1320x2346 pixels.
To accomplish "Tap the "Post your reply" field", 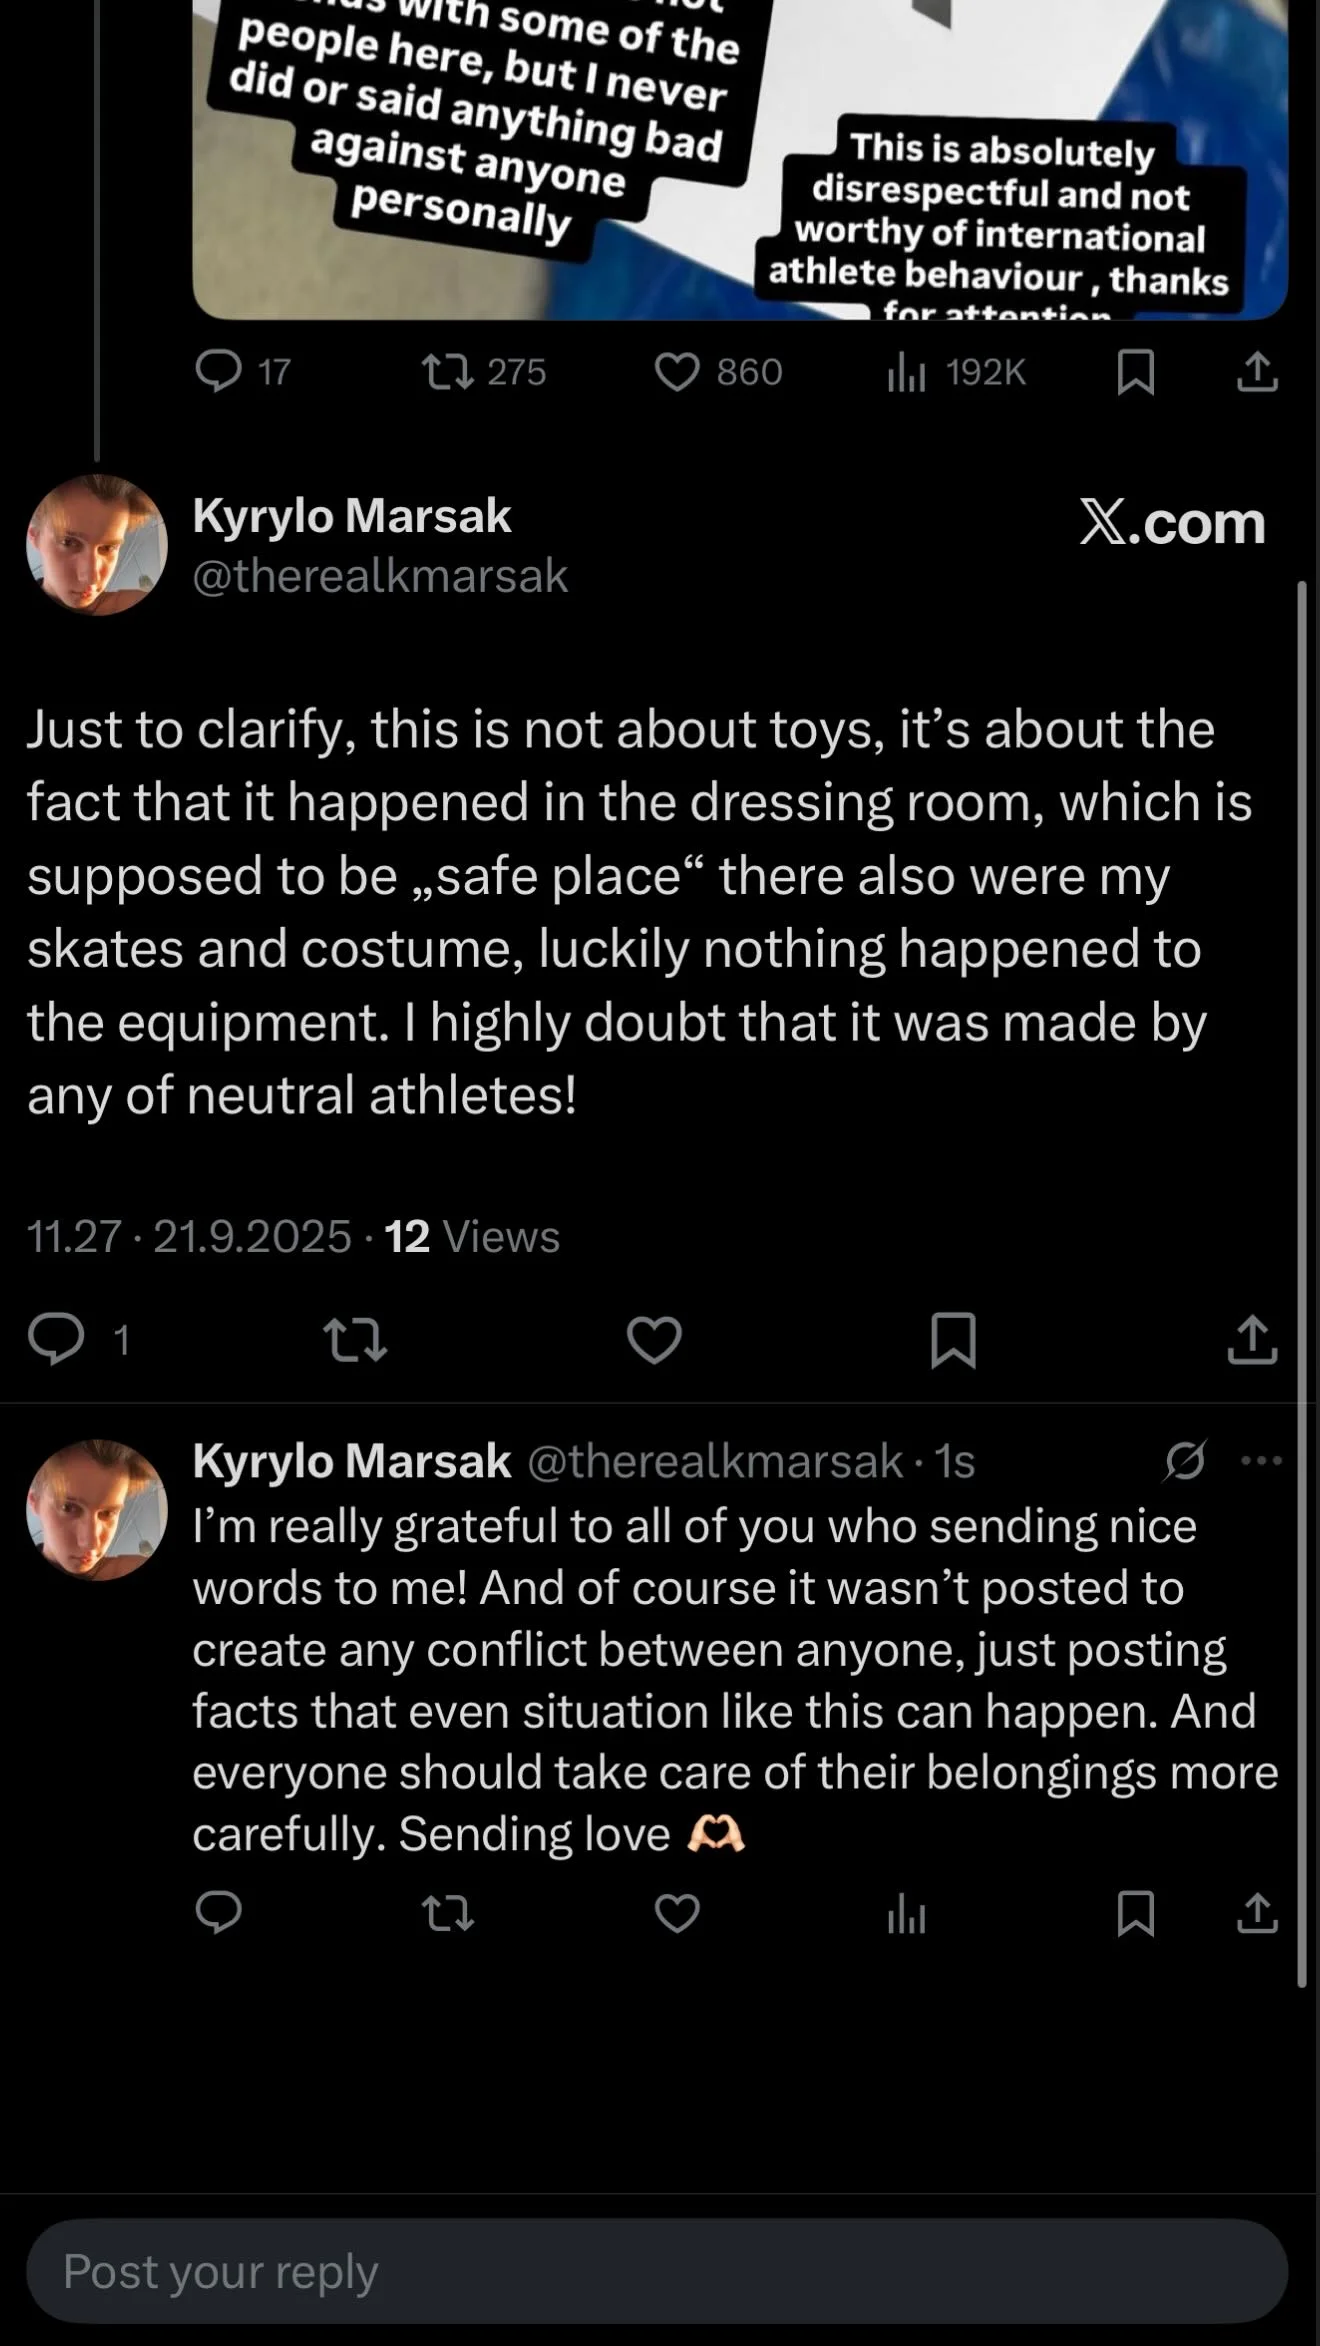I will 656,2271.
